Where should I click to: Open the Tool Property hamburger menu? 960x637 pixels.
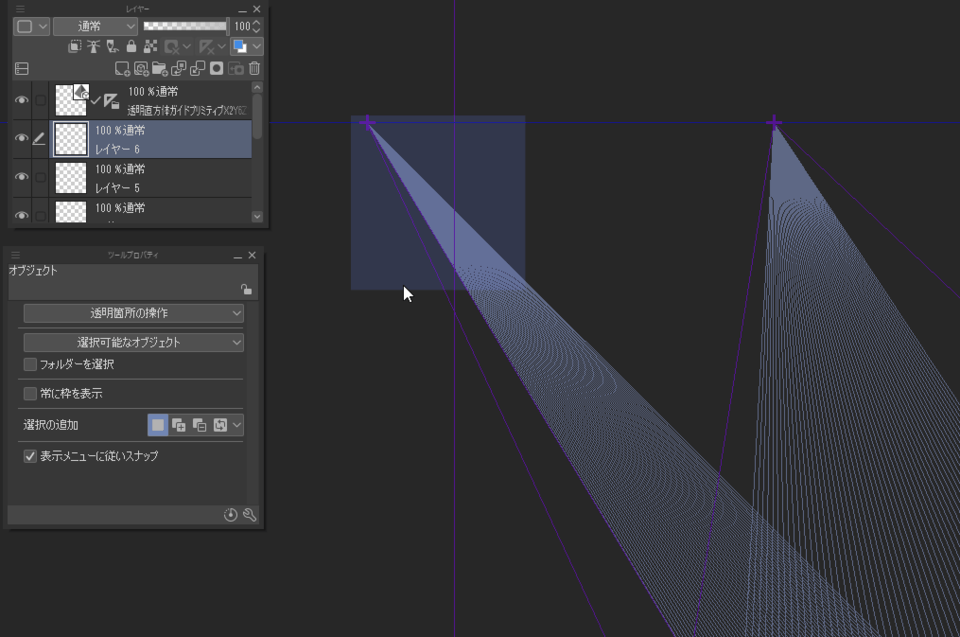tap(14, 254)
